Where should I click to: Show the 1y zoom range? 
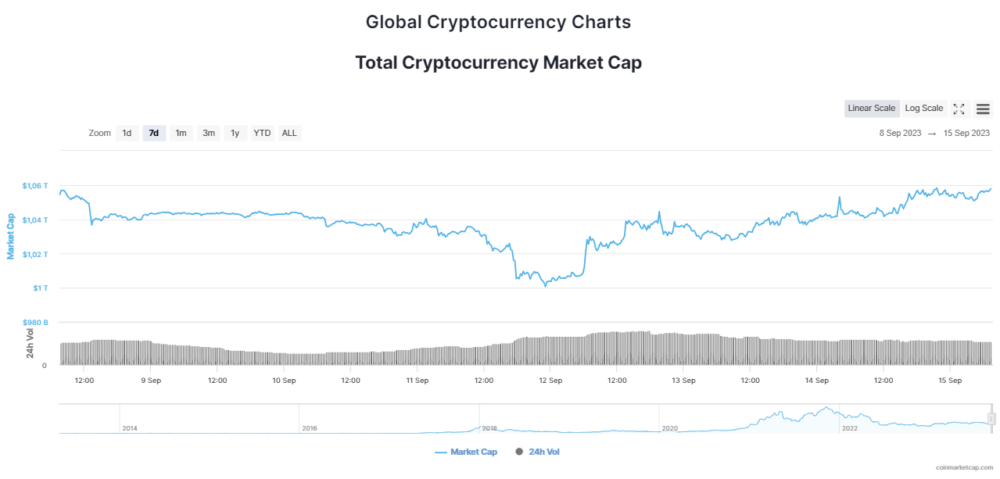(x=235, y=133)
